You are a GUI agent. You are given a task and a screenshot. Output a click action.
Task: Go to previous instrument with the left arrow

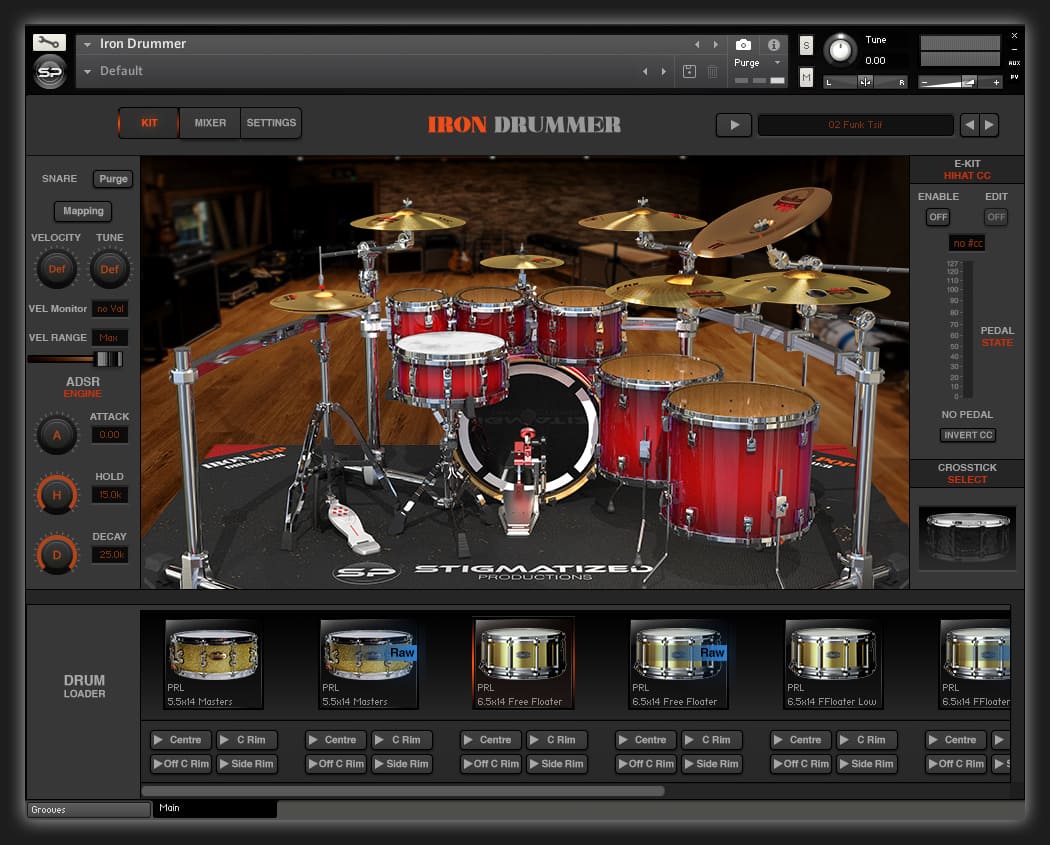click(697, 45)
